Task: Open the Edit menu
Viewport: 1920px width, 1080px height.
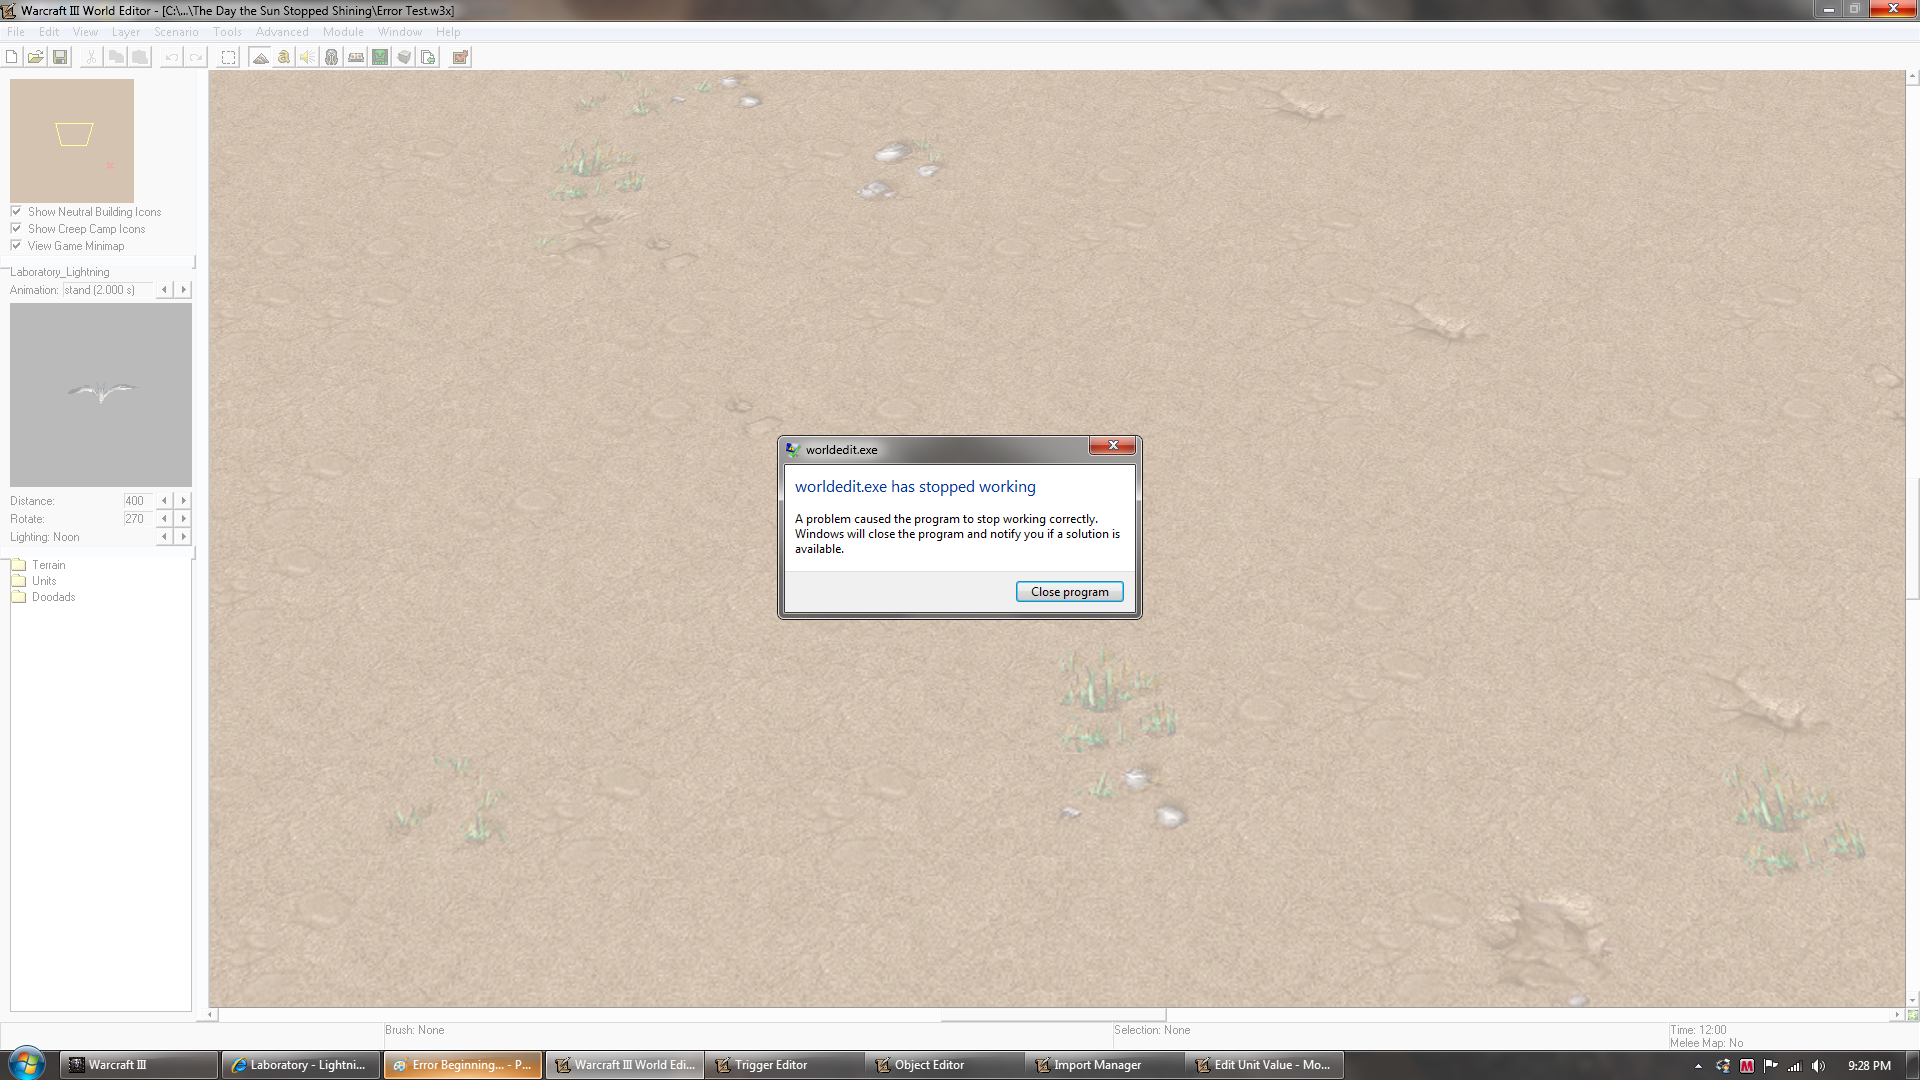Action: pyautogui.click(x=49, y=32)
